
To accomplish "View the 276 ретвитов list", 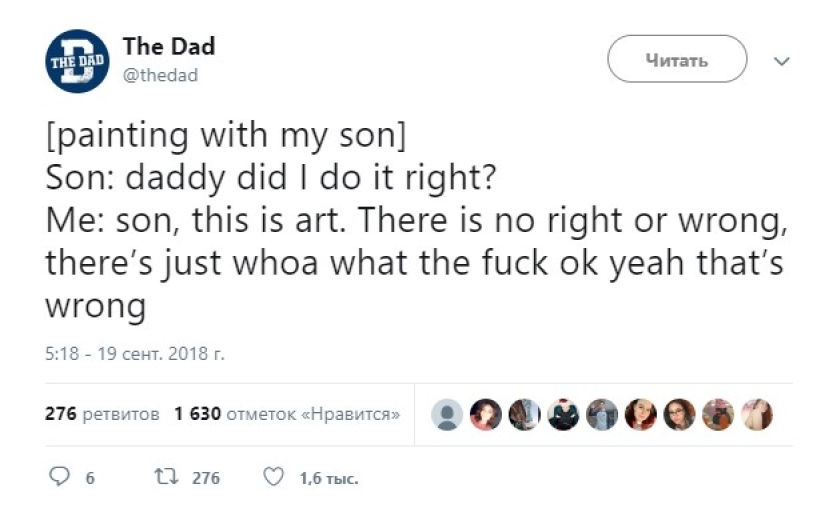I will pos(103,413).
